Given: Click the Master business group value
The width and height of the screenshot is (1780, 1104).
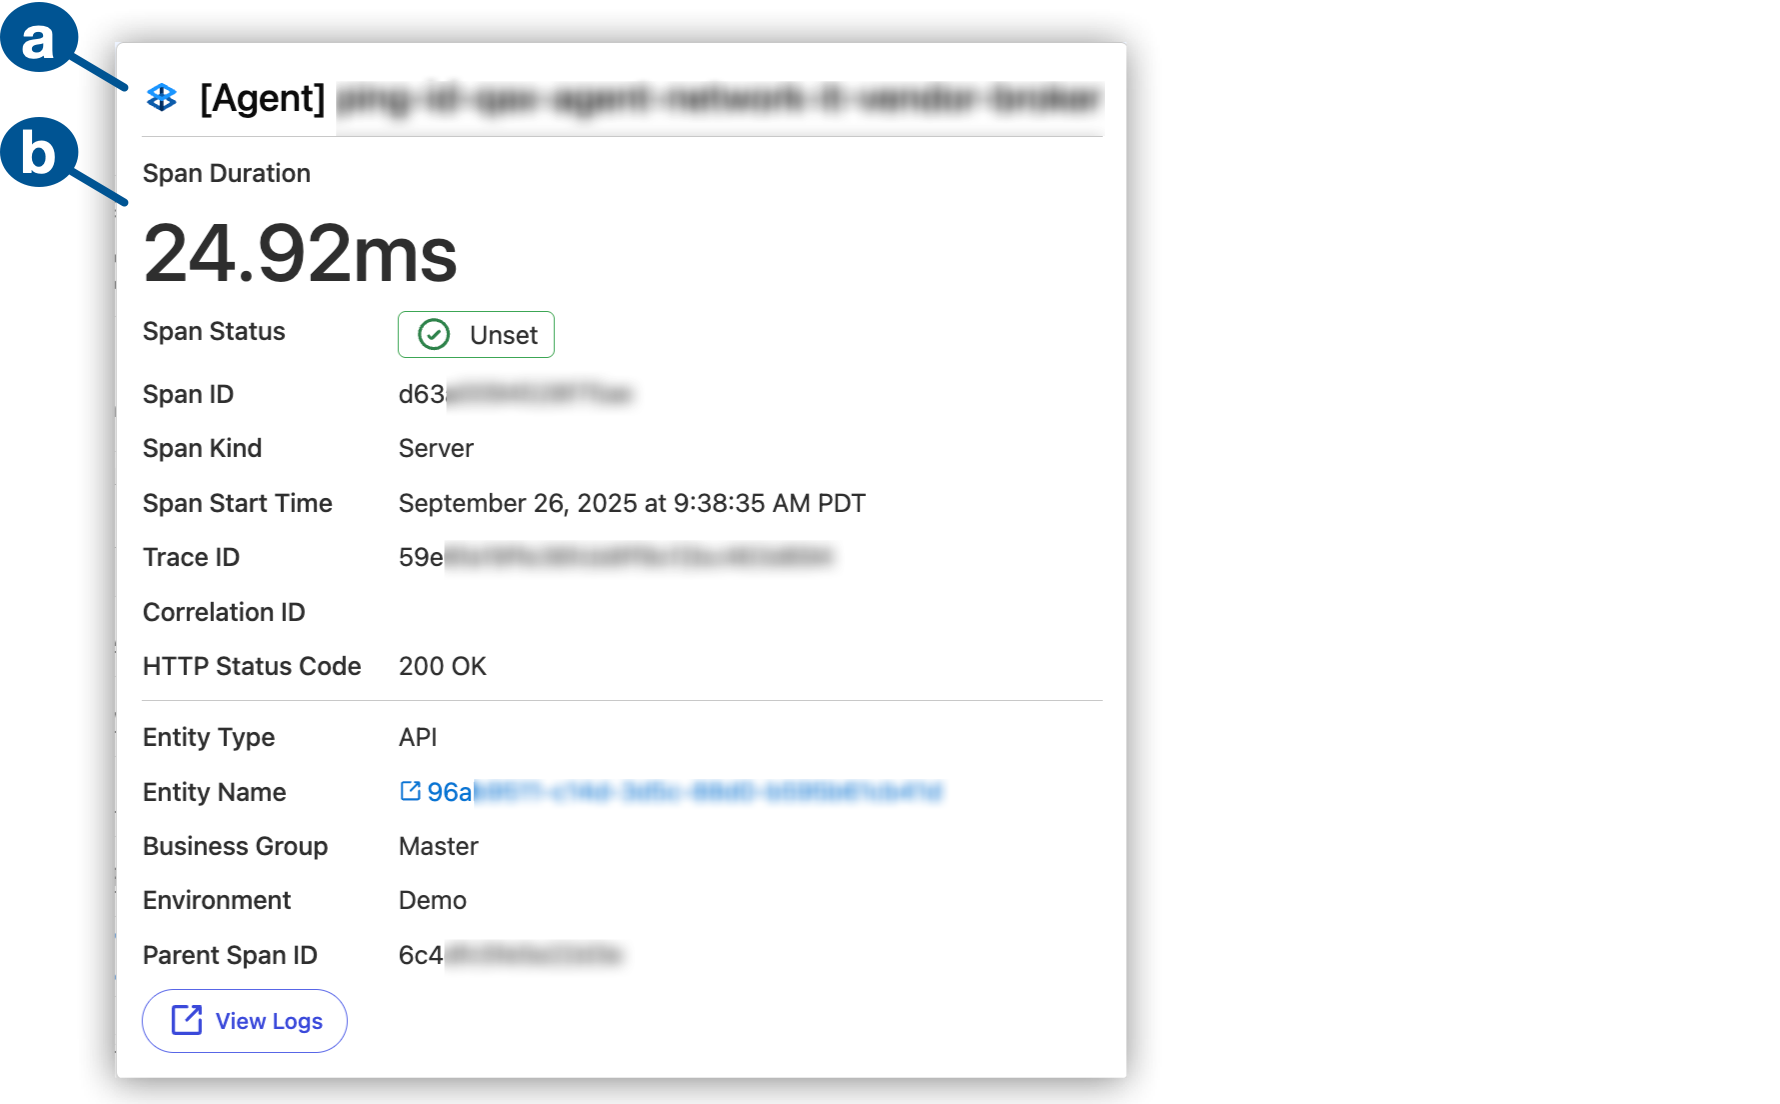Looking at the screenshot, I should [x=438, y=846].
